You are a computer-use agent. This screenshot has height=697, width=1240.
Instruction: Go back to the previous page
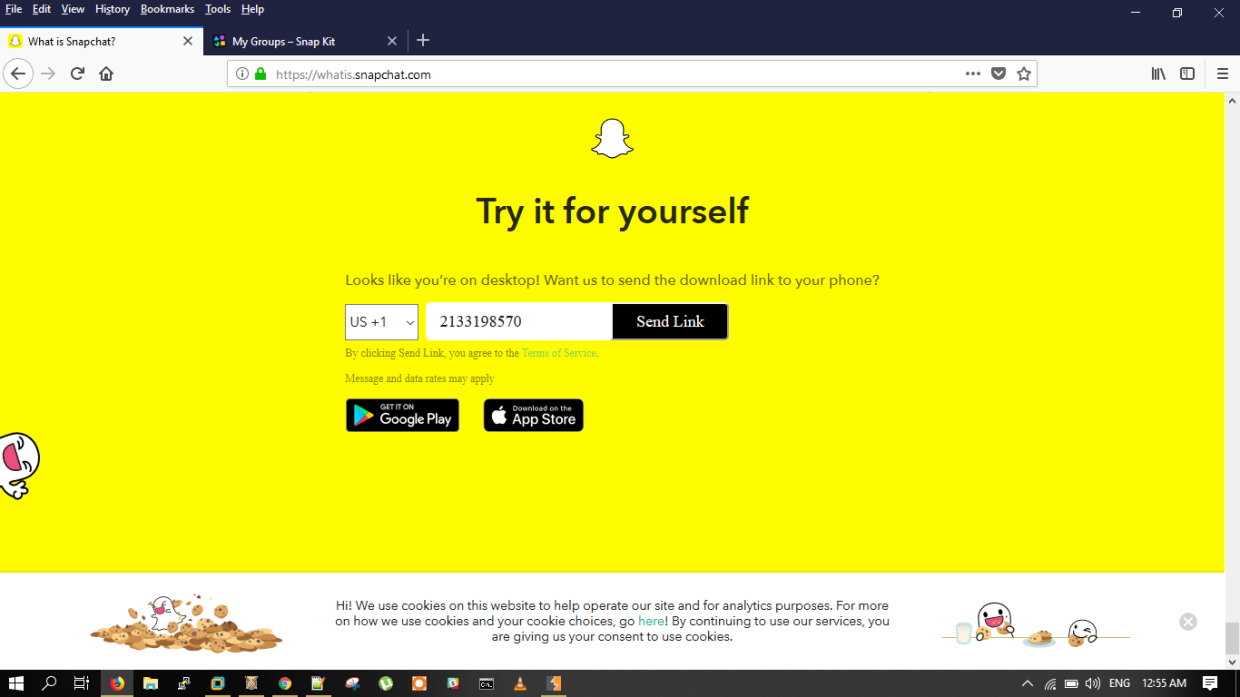click(18, 74)
